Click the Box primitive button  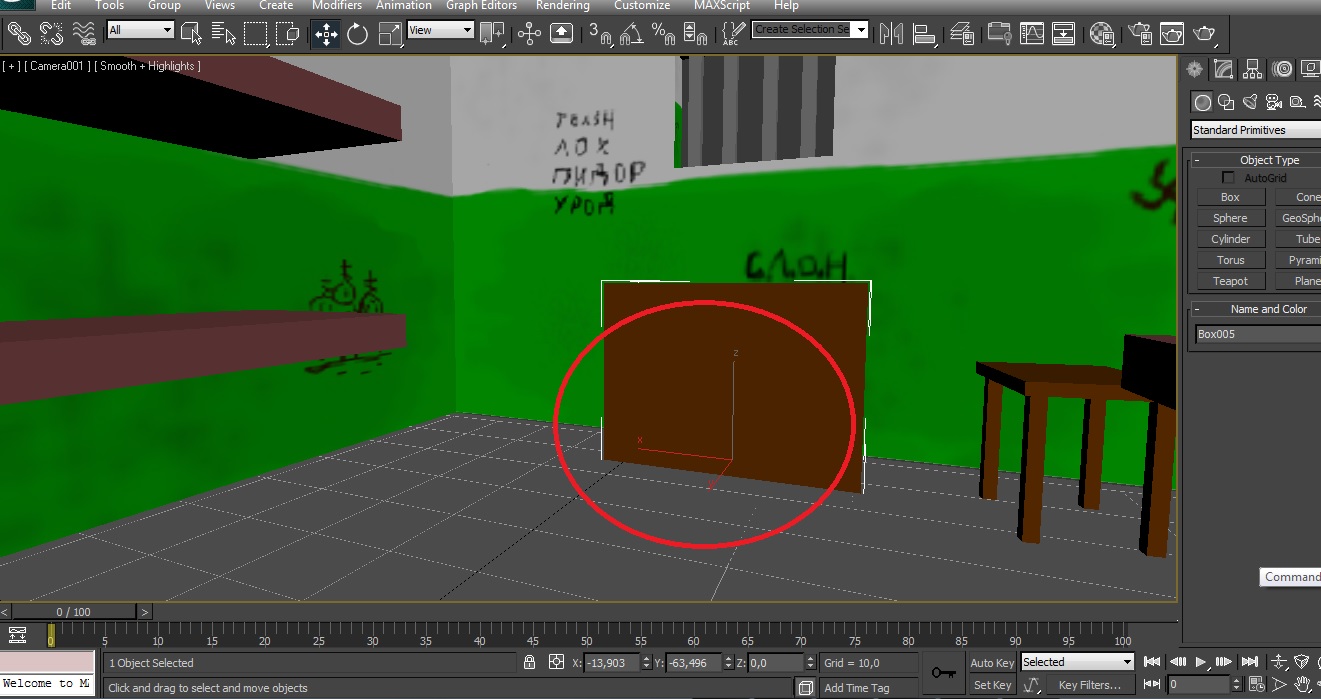click(1230, 197)
